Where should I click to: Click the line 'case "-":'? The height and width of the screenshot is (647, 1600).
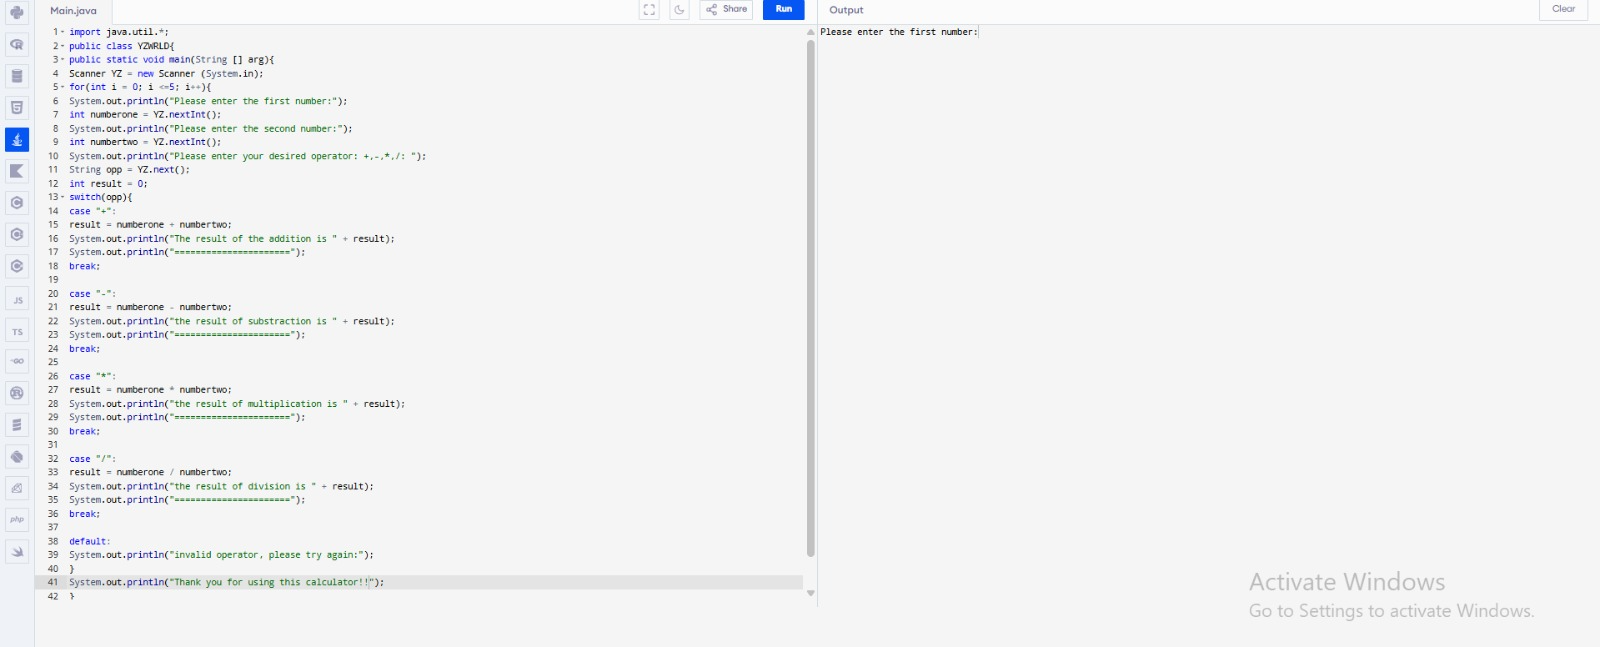coord(92,294)
